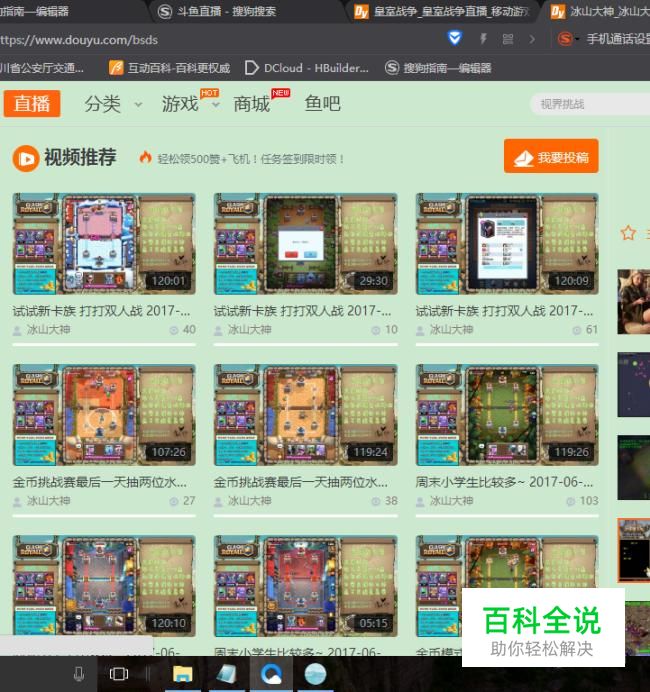Open title 试试新卡族 of the 10-view video

click(303, 311)
